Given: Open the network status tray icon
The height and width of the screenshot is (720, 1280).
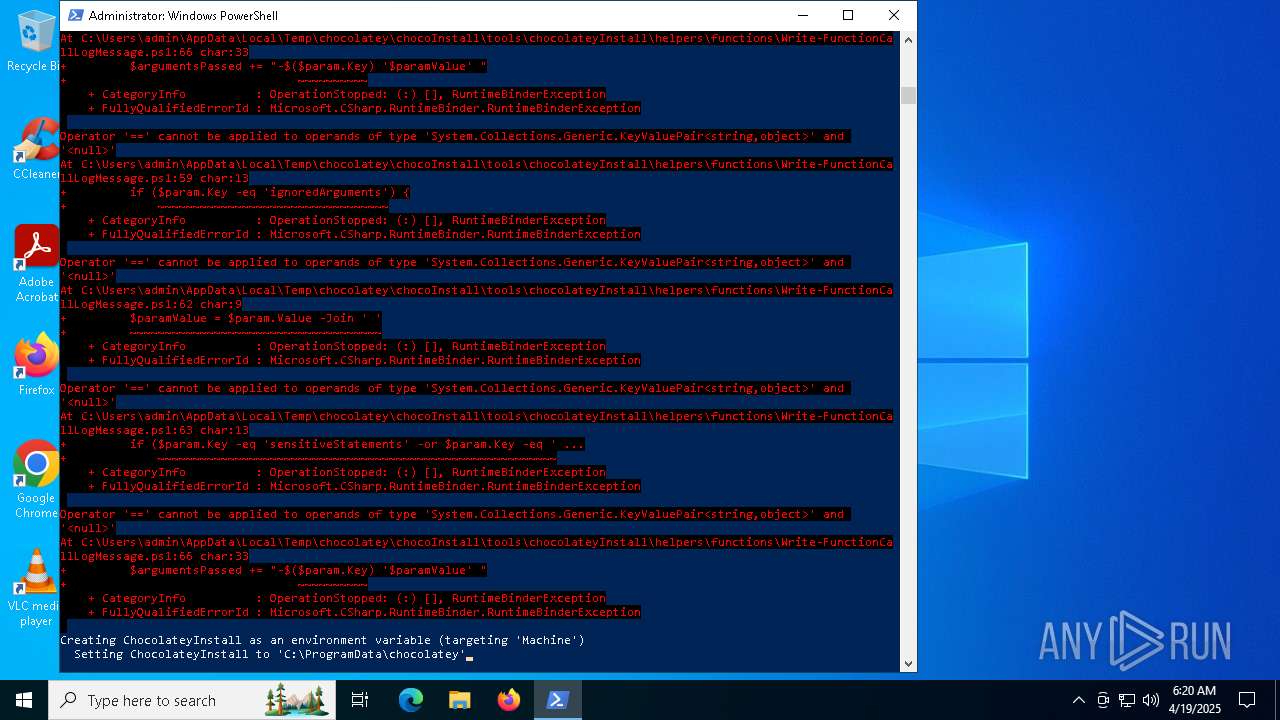Looking at the screenshot, I should (x=1127, y=700).
